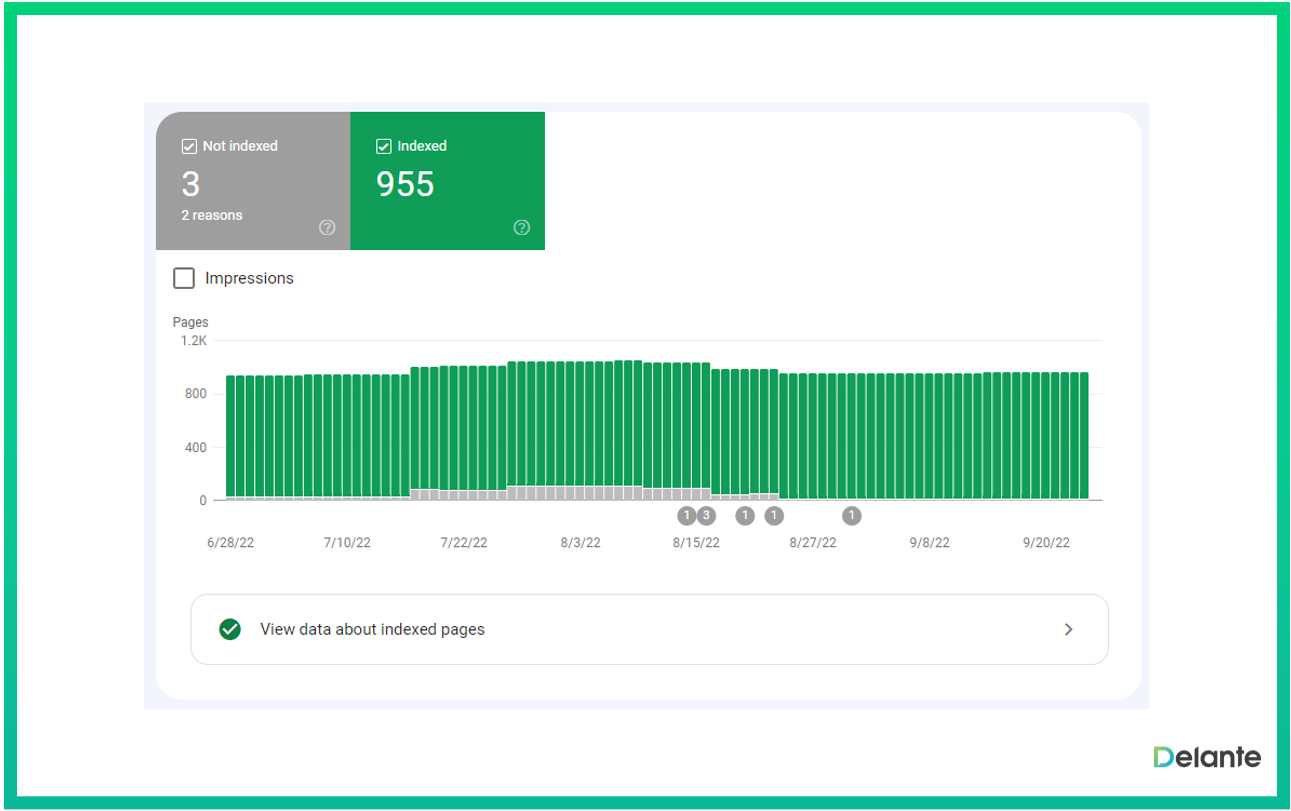
Task: Open help icon on Indexed card
Action: point(521,228)
